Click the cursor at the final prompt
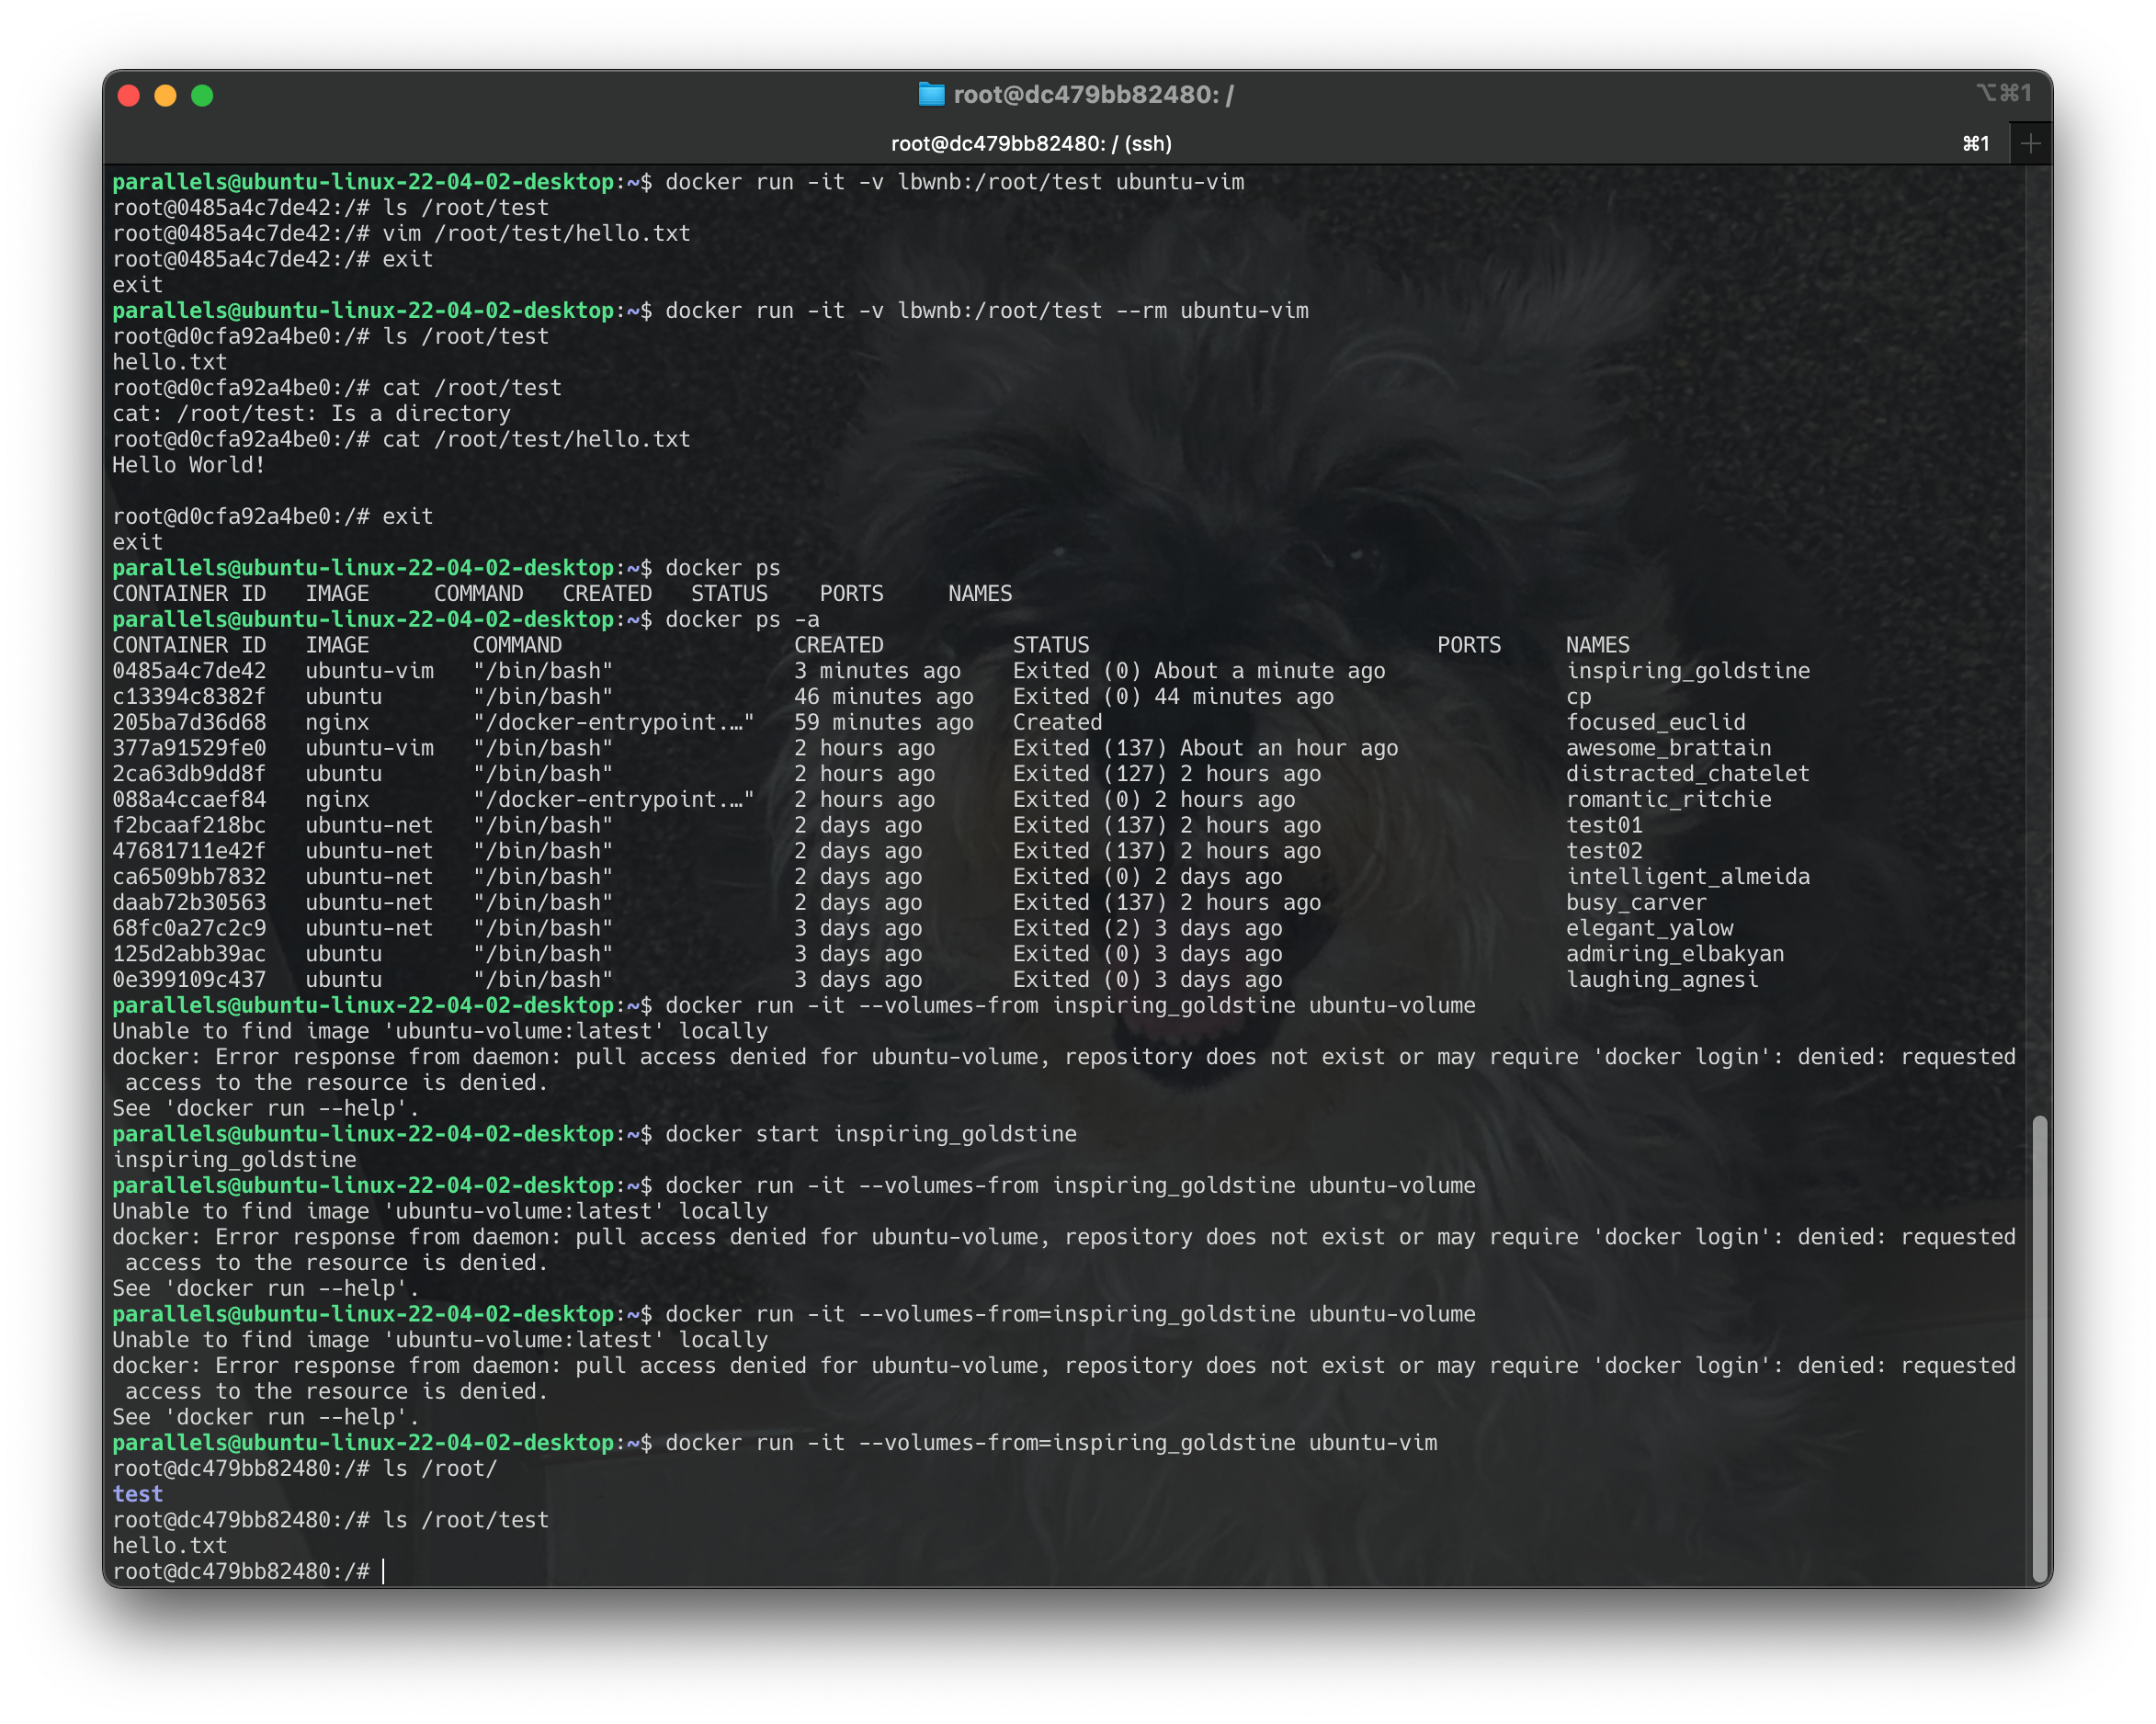The height and width of the screenshot is (1724, 2156). [384, 1571]
